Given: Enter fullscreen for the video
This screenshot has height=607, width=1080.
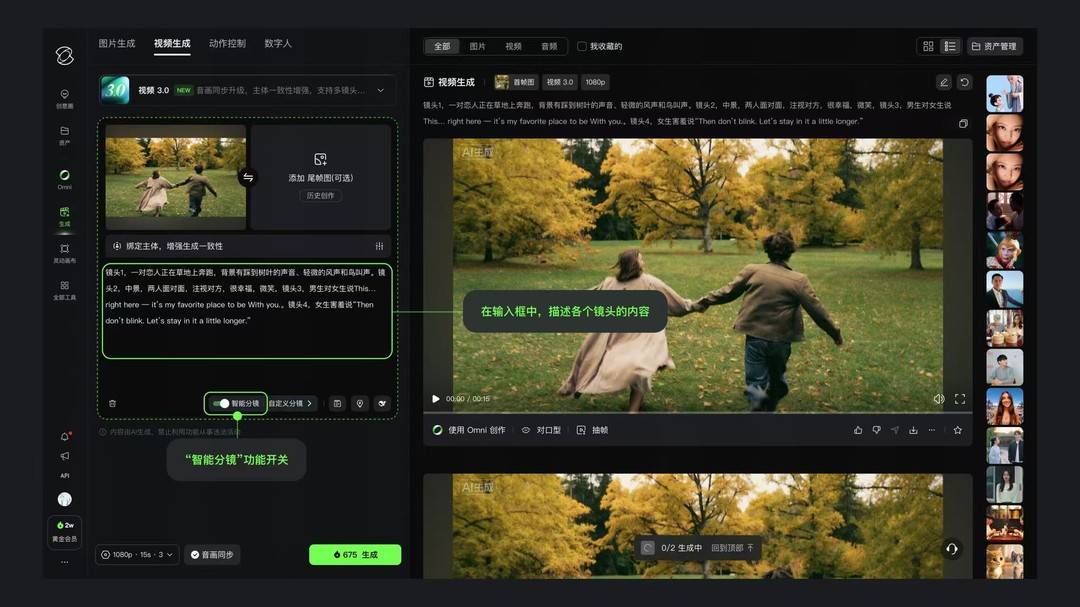Looking at the screenshot, I should click(960, 399).
